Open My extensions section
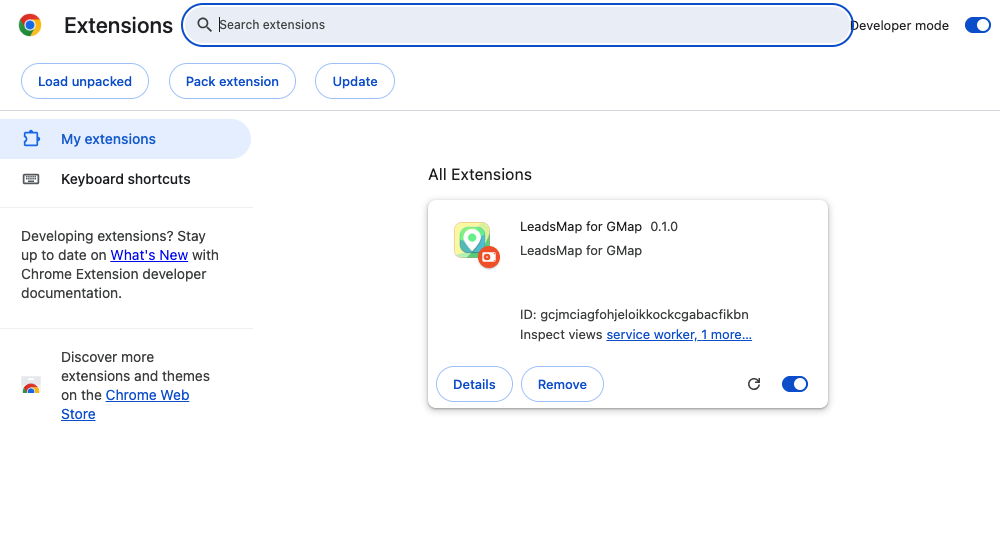Image resolution: width=1000 pixels, height=554 pixels. point(125,139)
